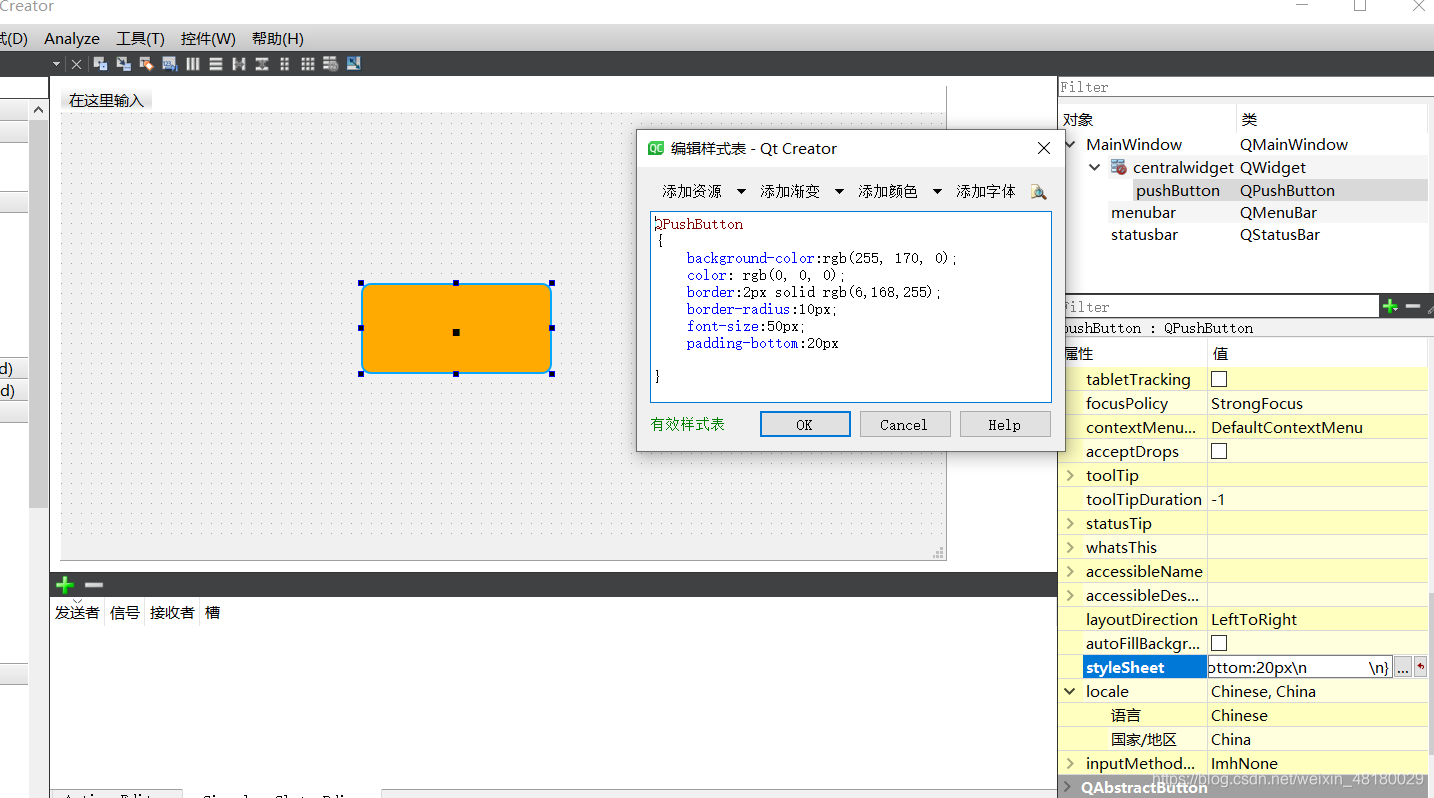Click Cancel in the style sheet dialog
Image resolution: width=1434 pixels, height=798 pixels.
pos(904,424)
